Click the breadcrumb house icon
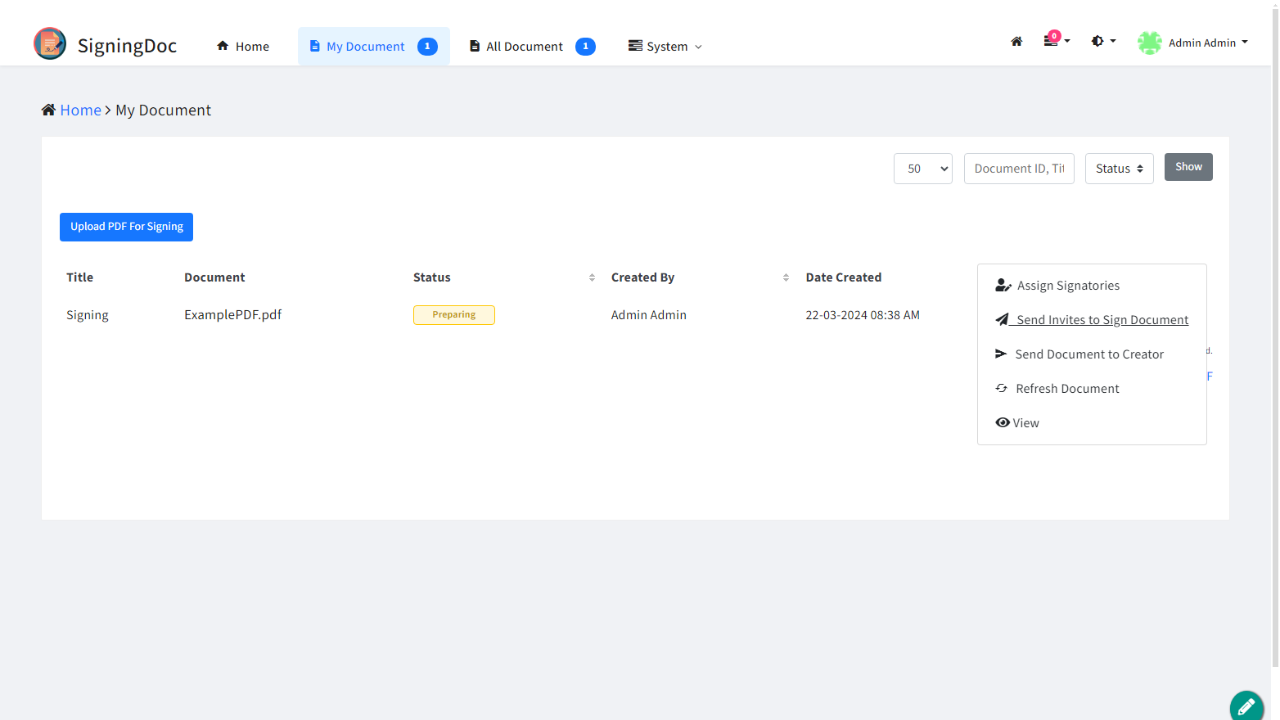The image size is (1280, 720). click(48, 110)
